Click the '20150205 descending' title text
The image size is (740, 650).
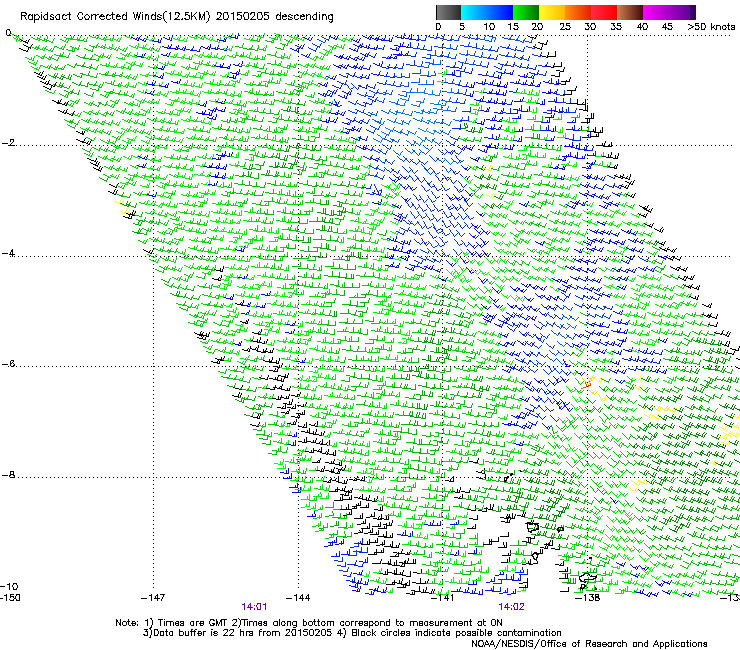coord(275,17)
